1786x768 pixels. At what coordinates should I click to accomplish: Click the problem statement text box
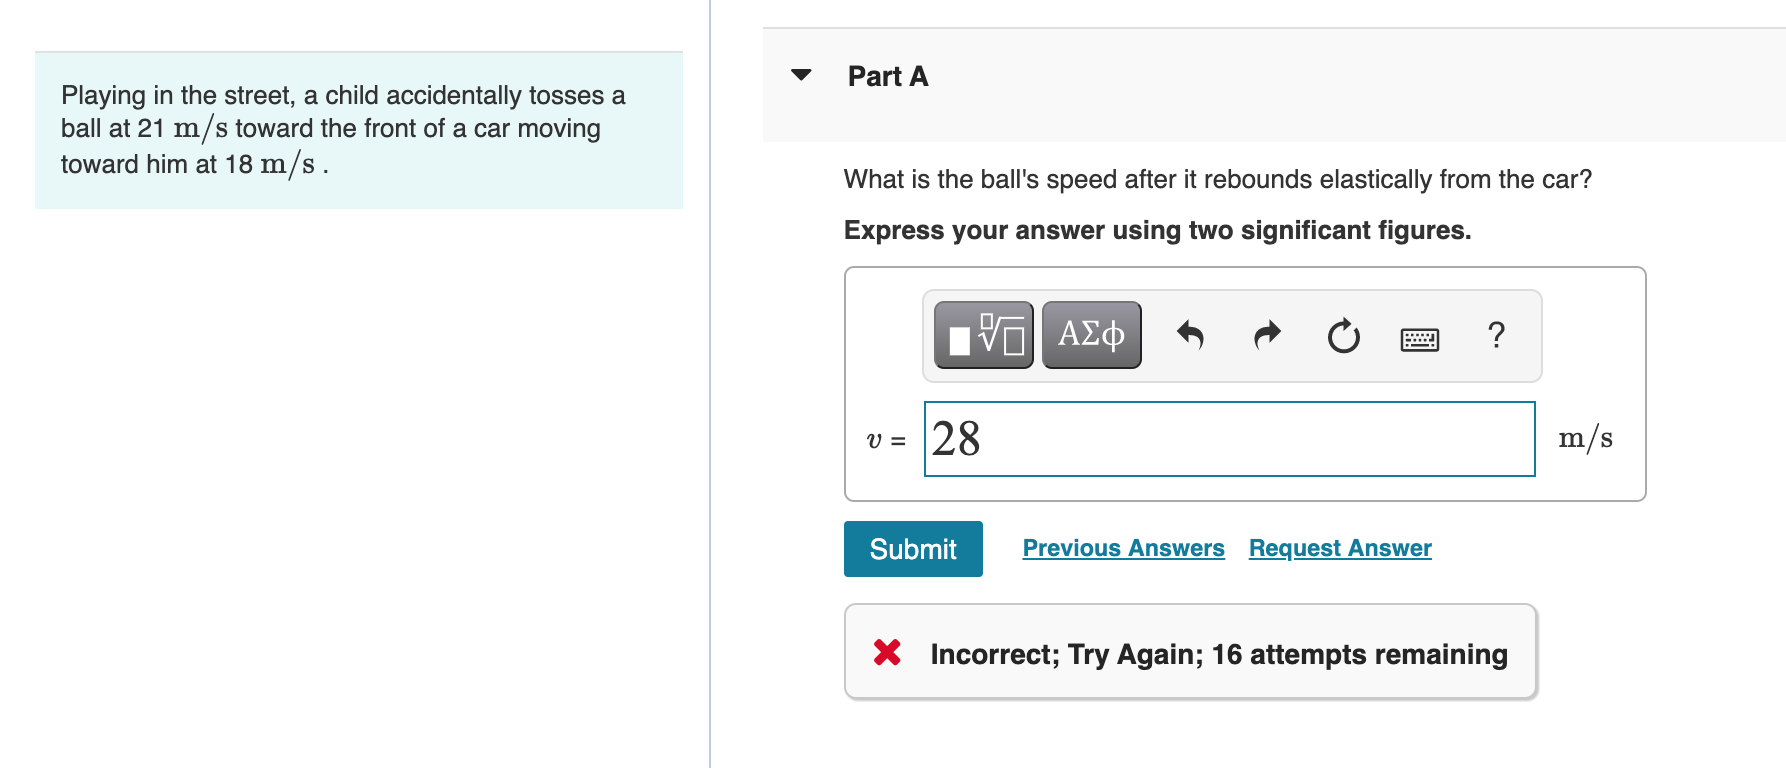[x=358, y=130]
